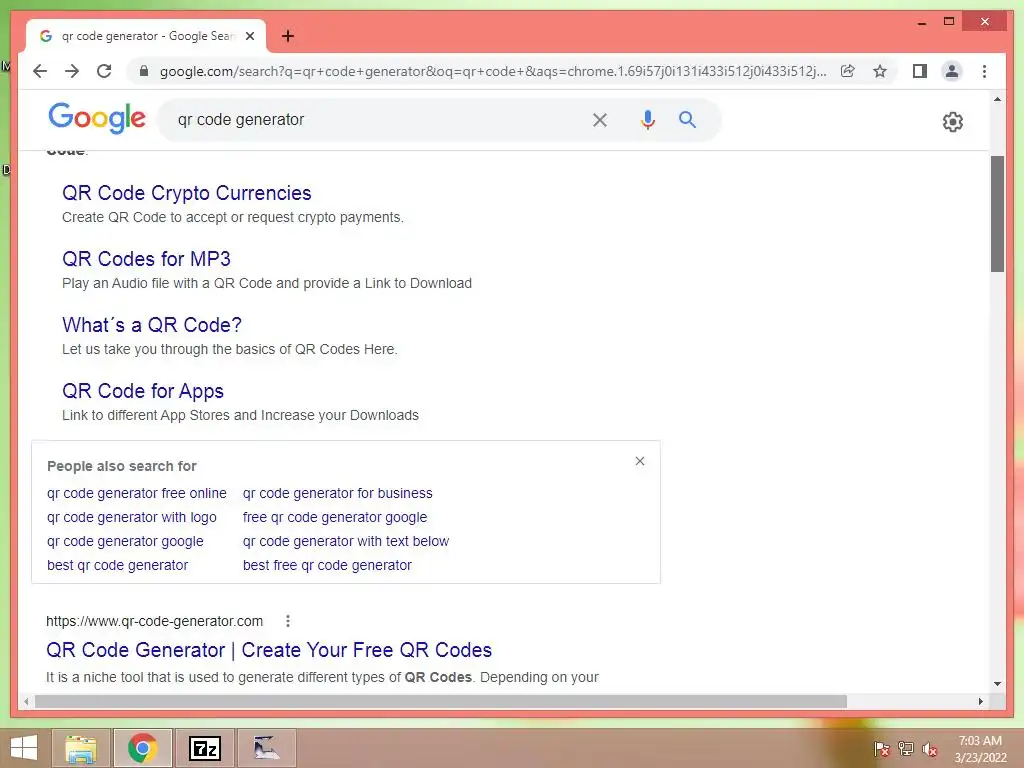
Task: Open QR Code Crypto Currencies link
Action: tap(187, 193)
